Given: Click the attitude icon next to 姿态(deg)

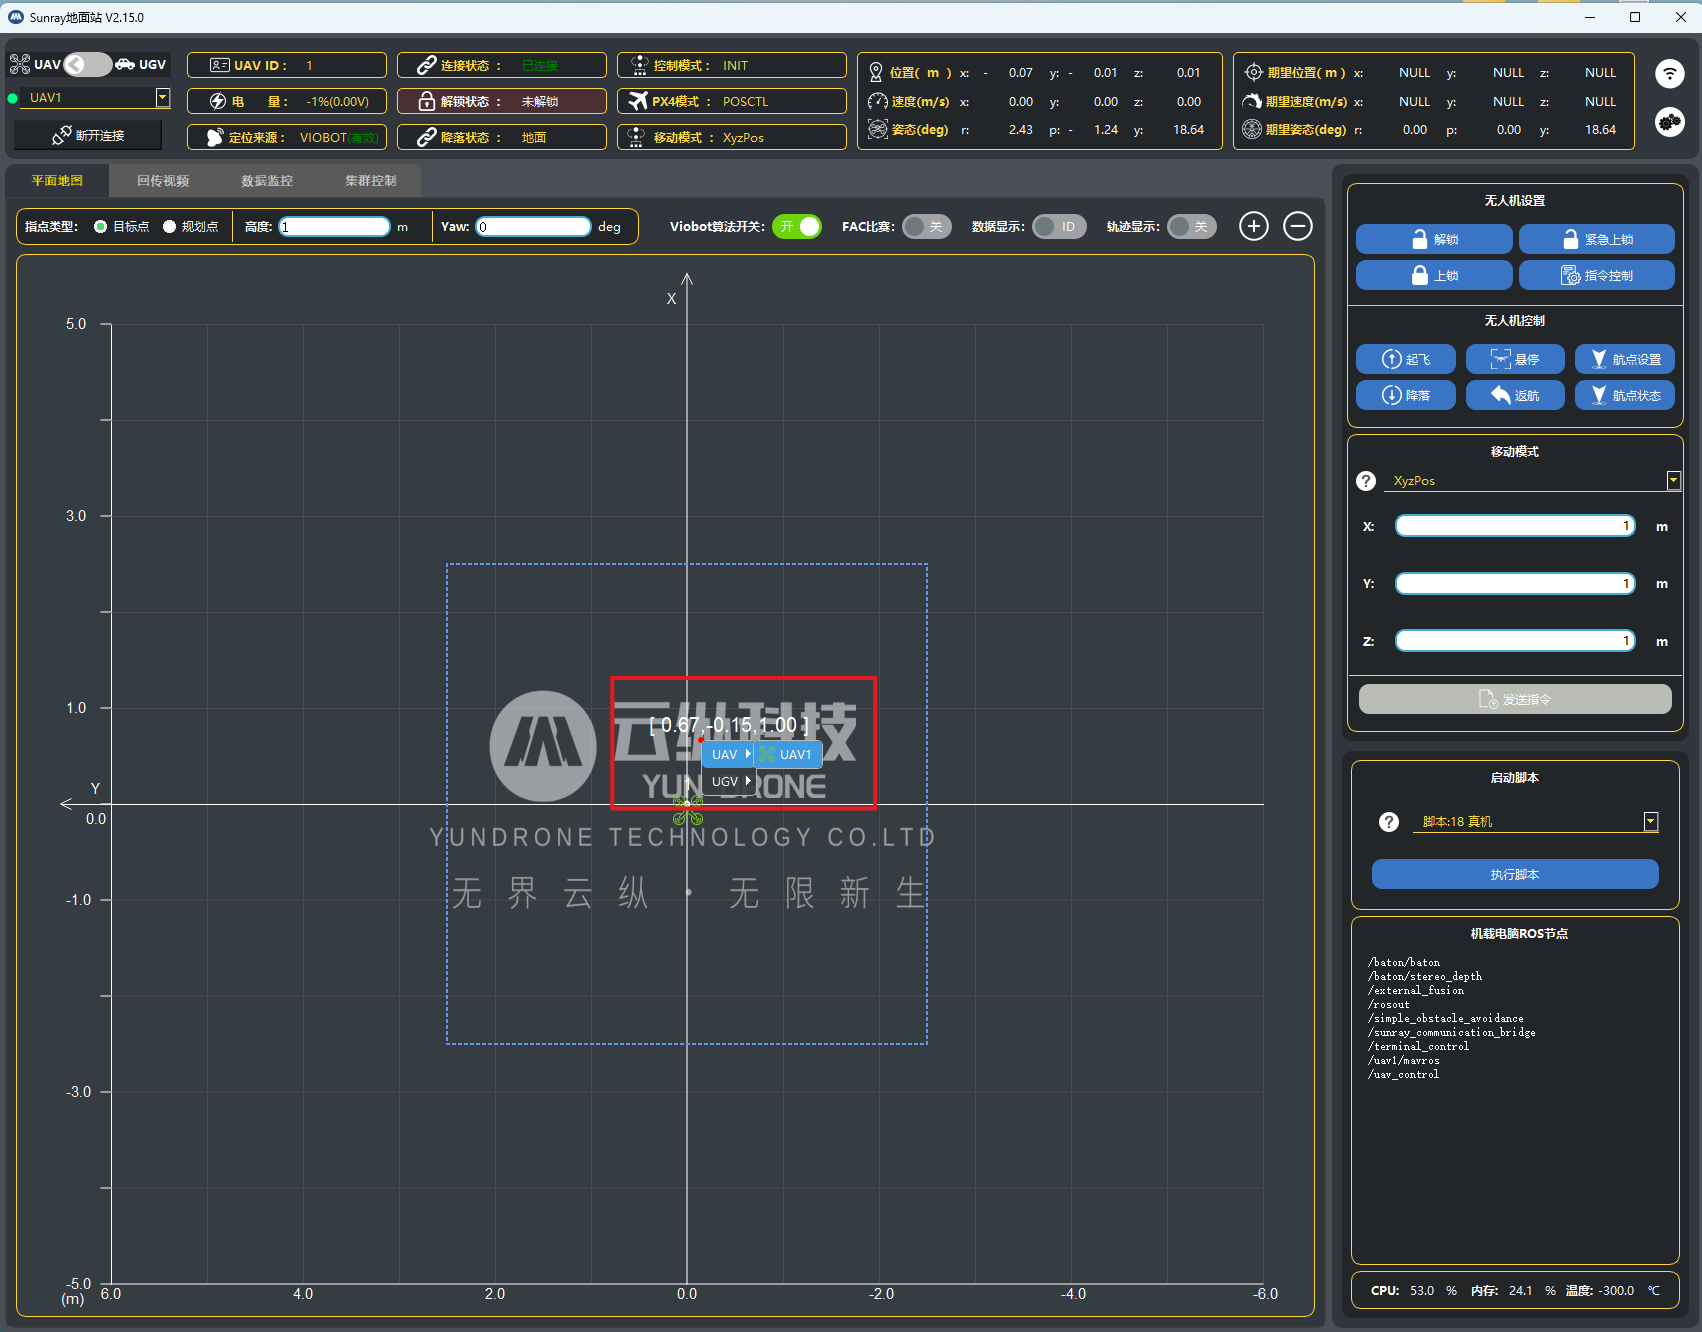Looking at the screenshot, I should 877,129.
